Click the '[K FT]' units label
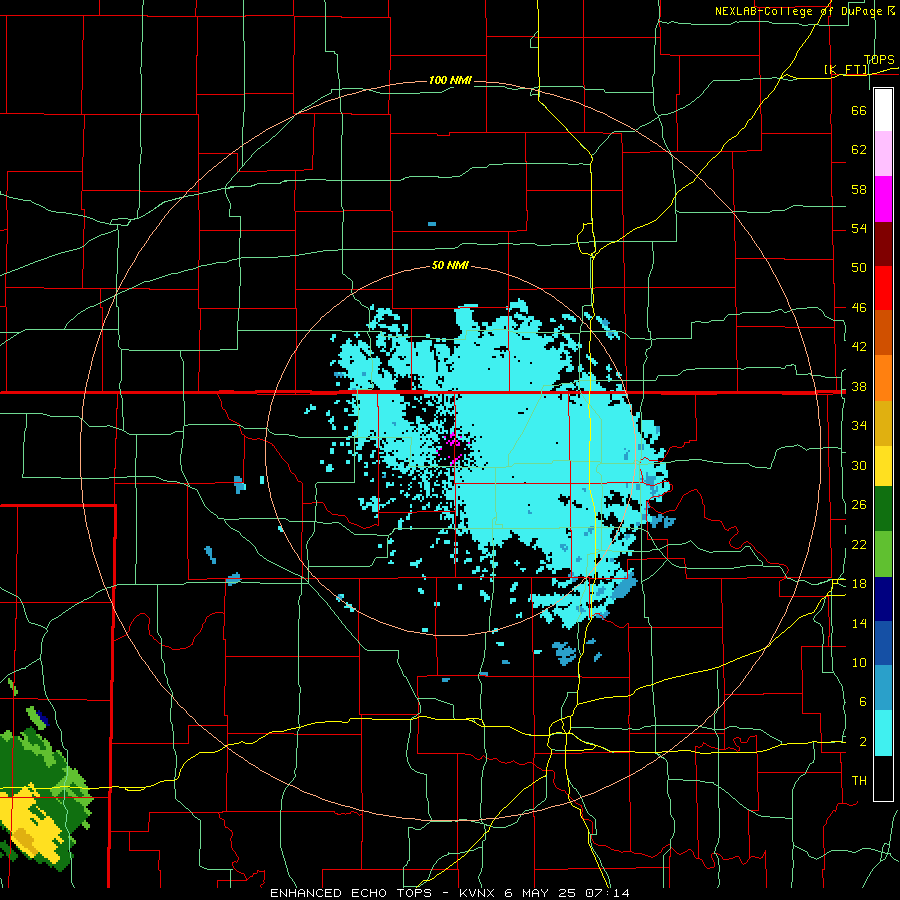Screen dimensions: 900x900 846,69
